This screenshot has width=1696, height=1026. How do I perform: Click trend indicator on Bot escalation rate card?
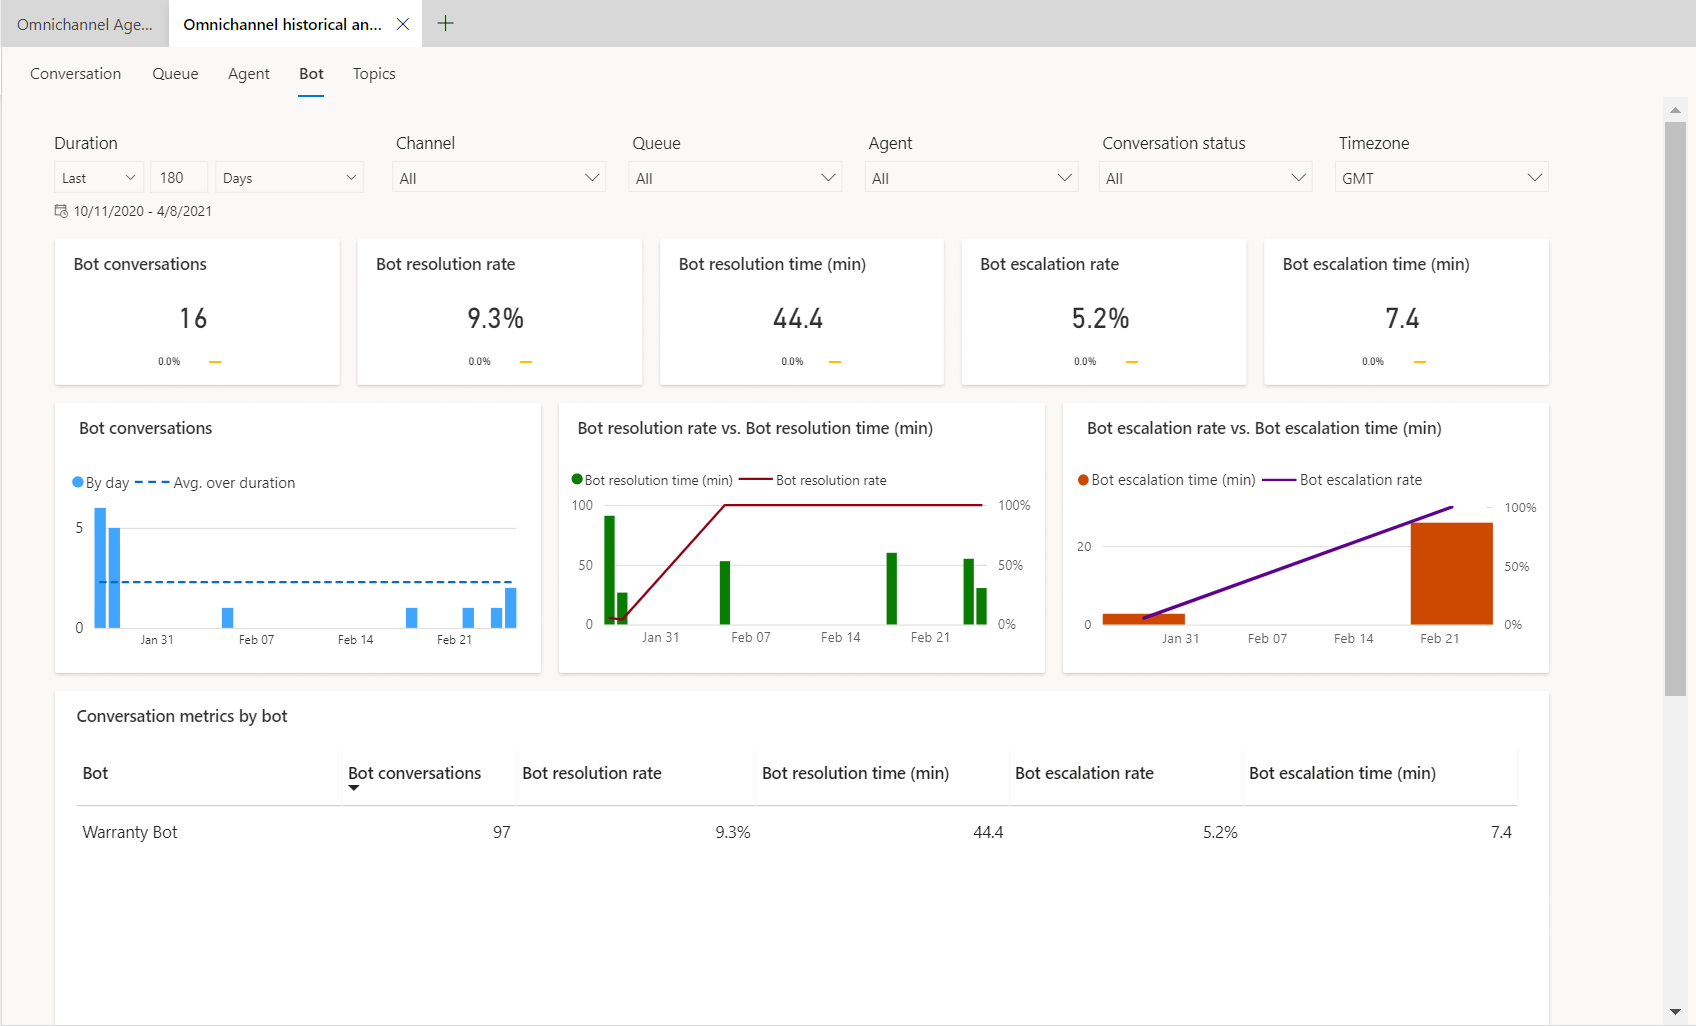(x=1132, y=362)
